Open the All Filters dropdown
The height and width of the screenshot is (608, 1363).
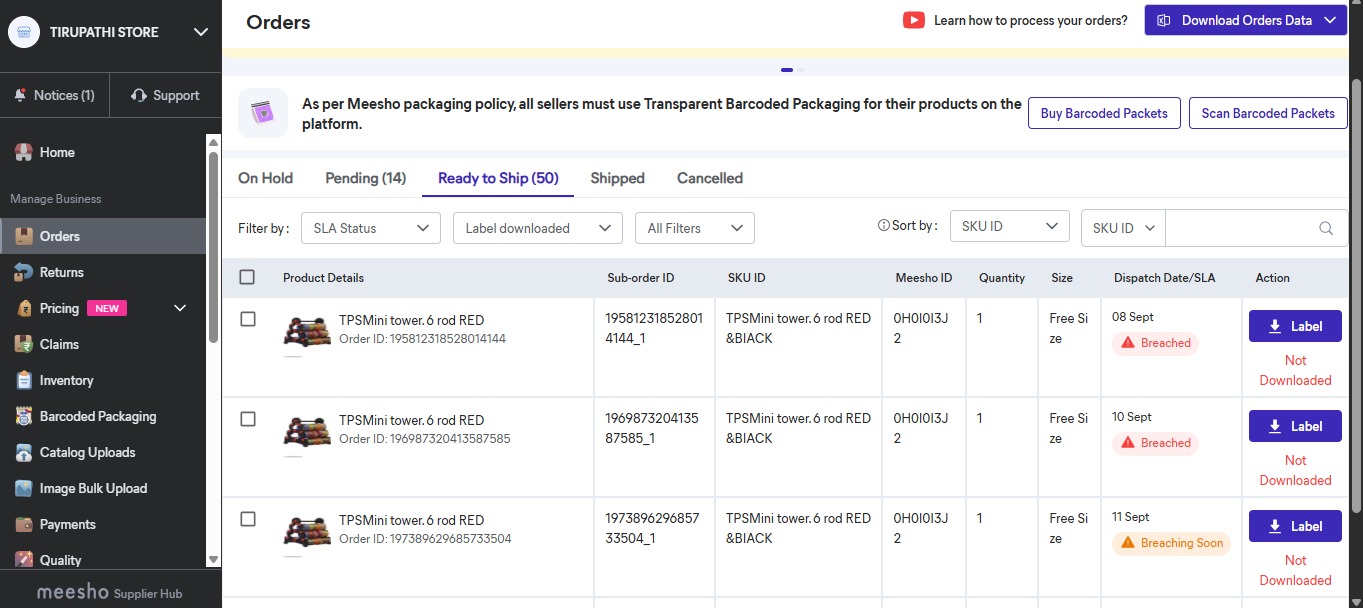[x=694, y=228]
